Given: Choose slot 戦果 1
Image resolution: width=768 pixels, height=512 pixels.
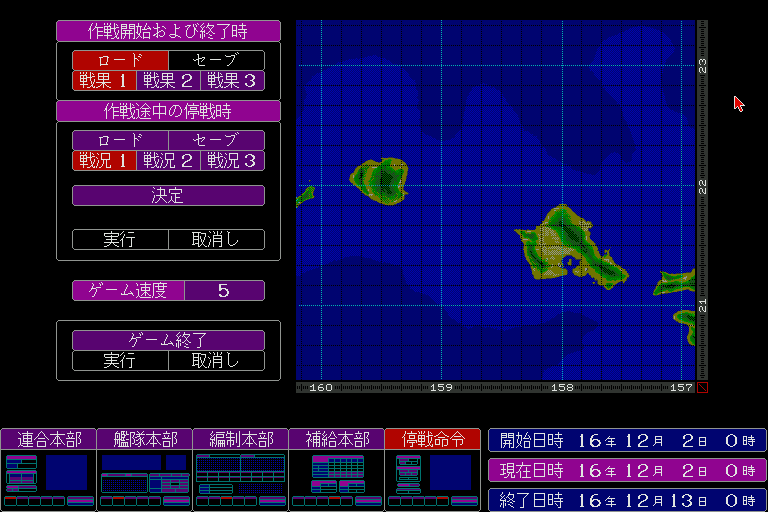Looking at the screenshot, I should pyautogui.click(x=104, y=81).
